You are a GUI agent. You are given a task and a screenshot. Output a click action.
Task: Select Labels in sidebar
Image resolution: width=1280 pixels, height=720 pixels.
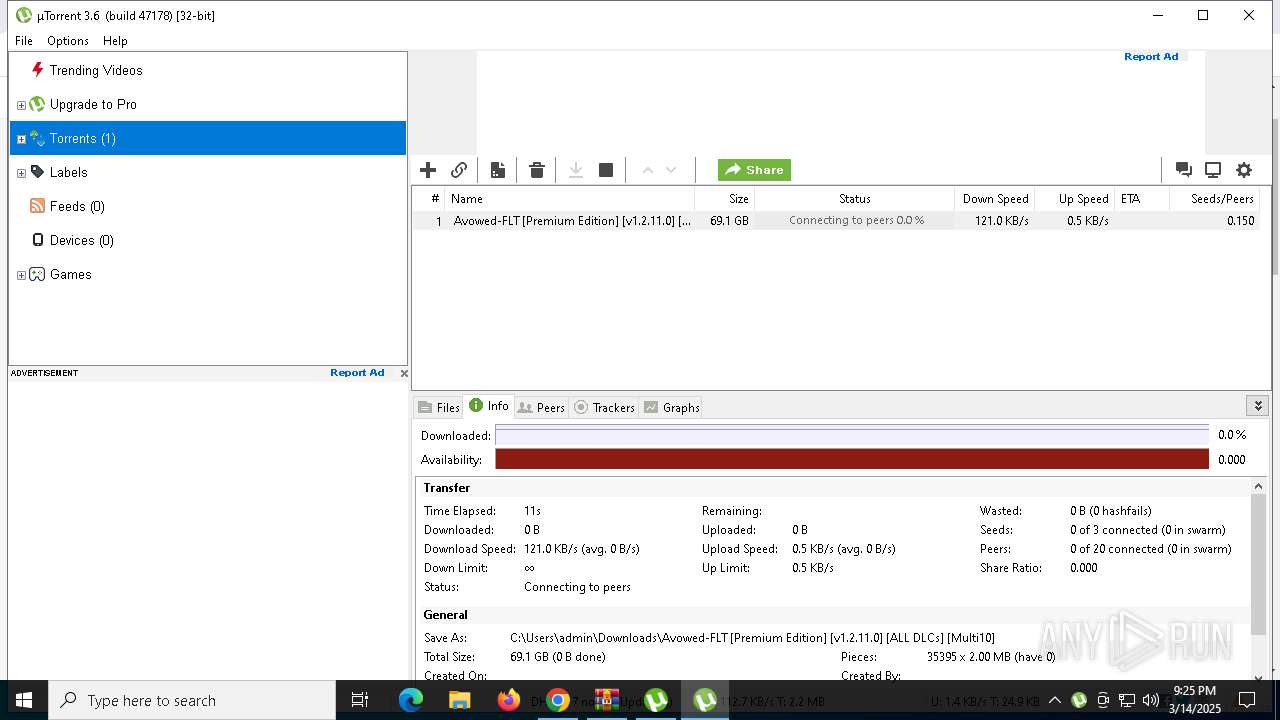(68, 172)
